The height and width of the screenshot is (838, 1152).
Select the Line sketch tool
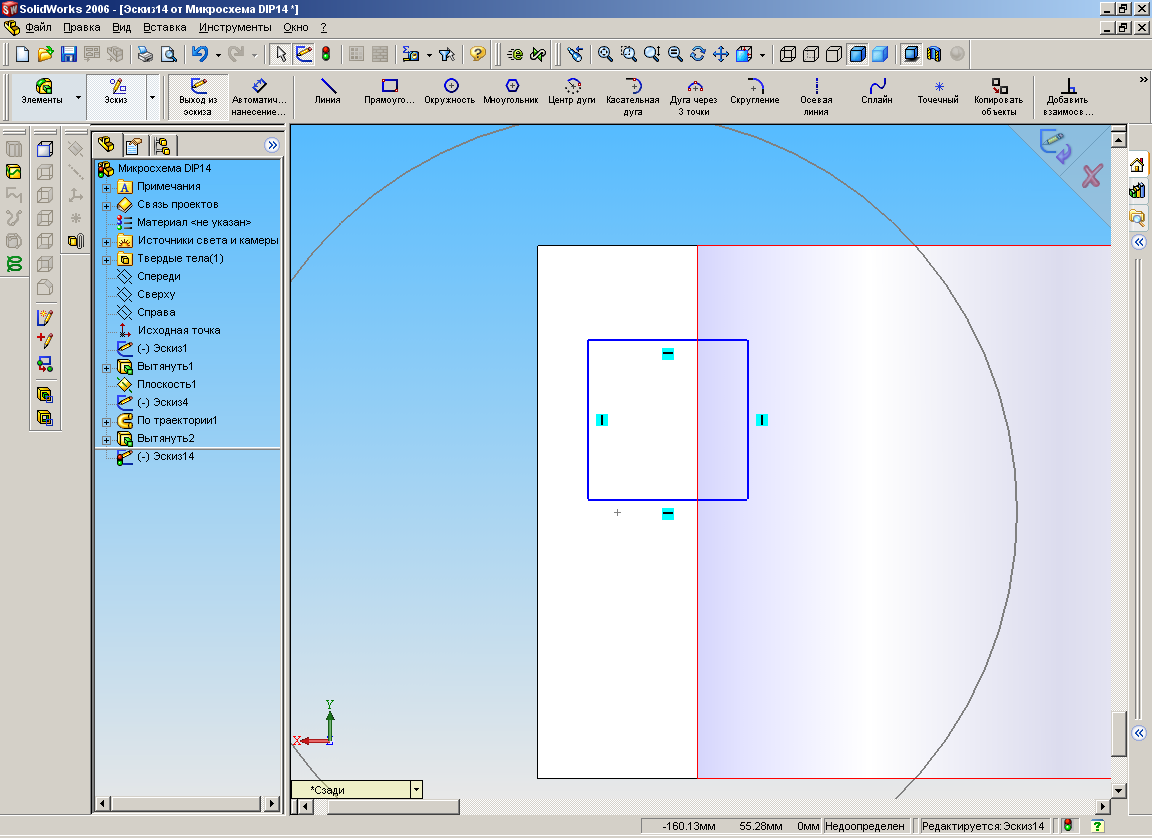tap(328, 93)
